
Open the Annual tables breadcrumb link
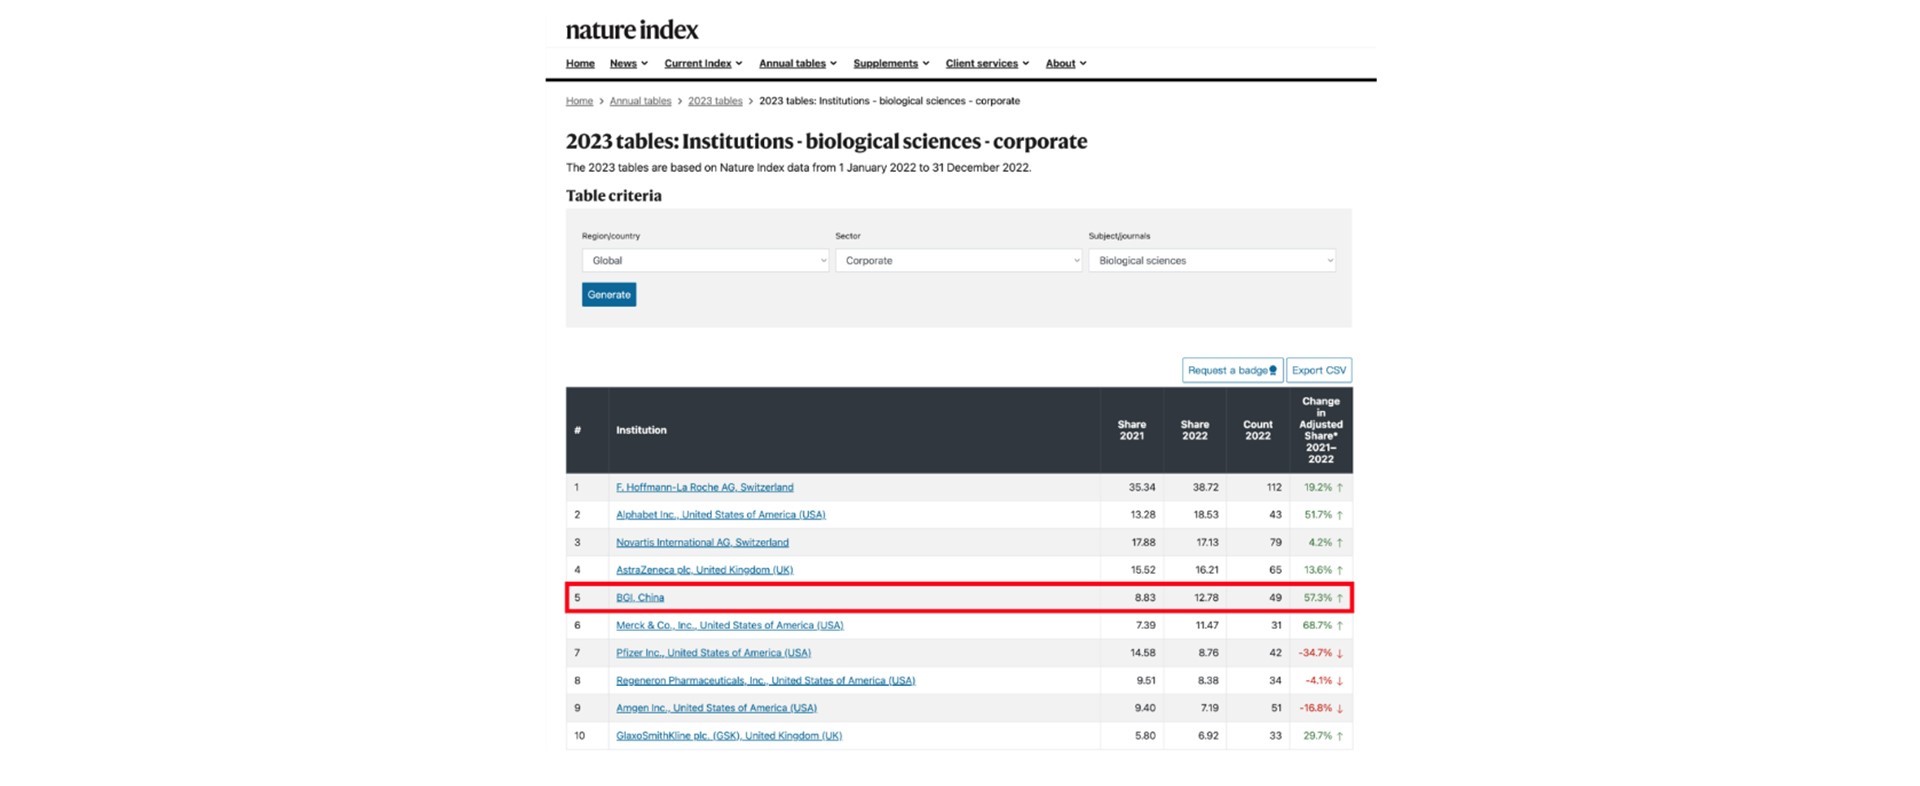coord(640,101)
